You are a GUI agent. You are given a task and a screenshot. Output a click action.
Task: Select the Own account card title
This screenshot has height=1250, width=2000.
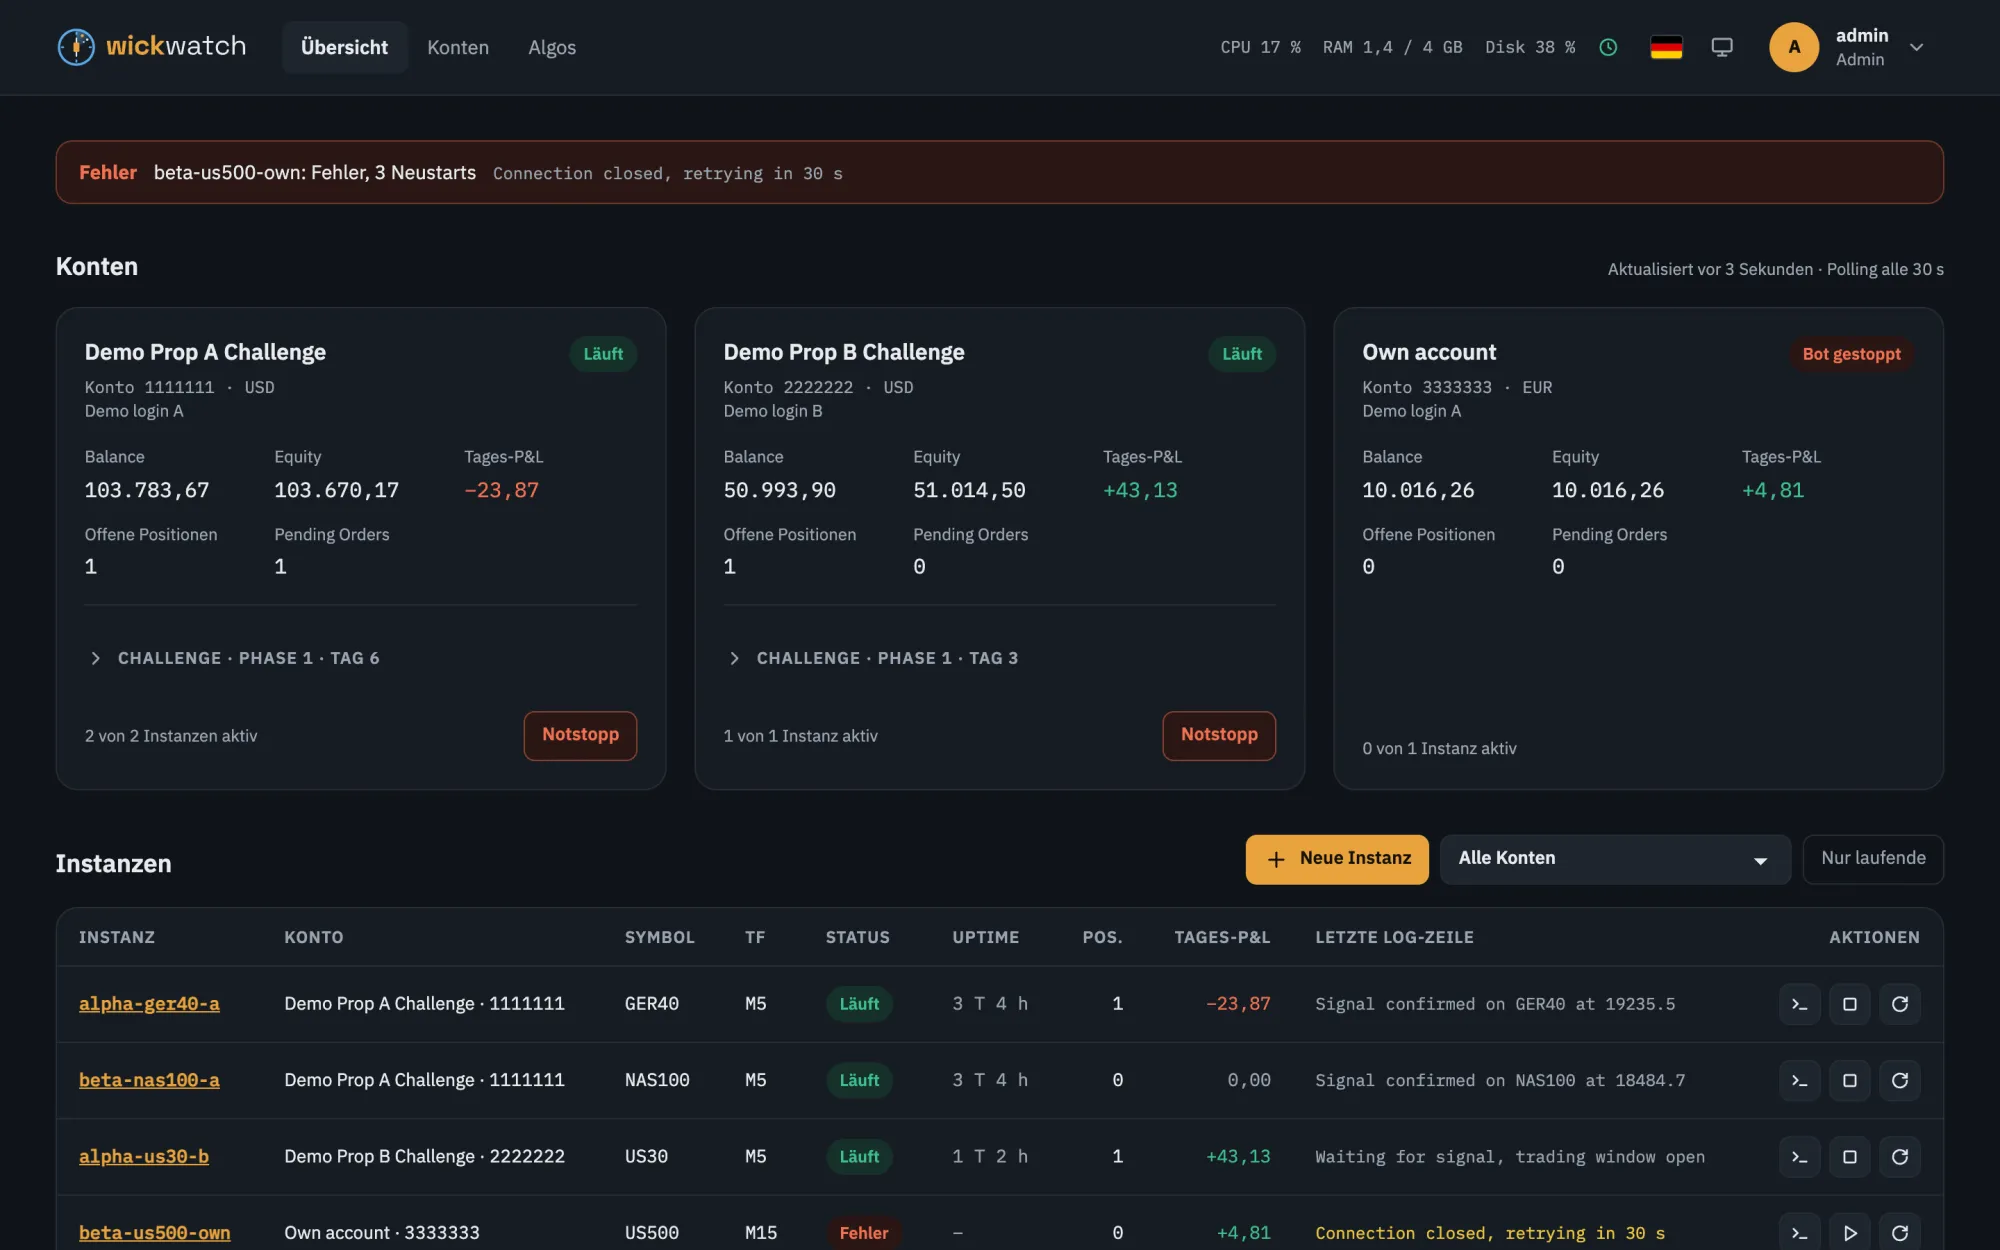[1429, 352]
